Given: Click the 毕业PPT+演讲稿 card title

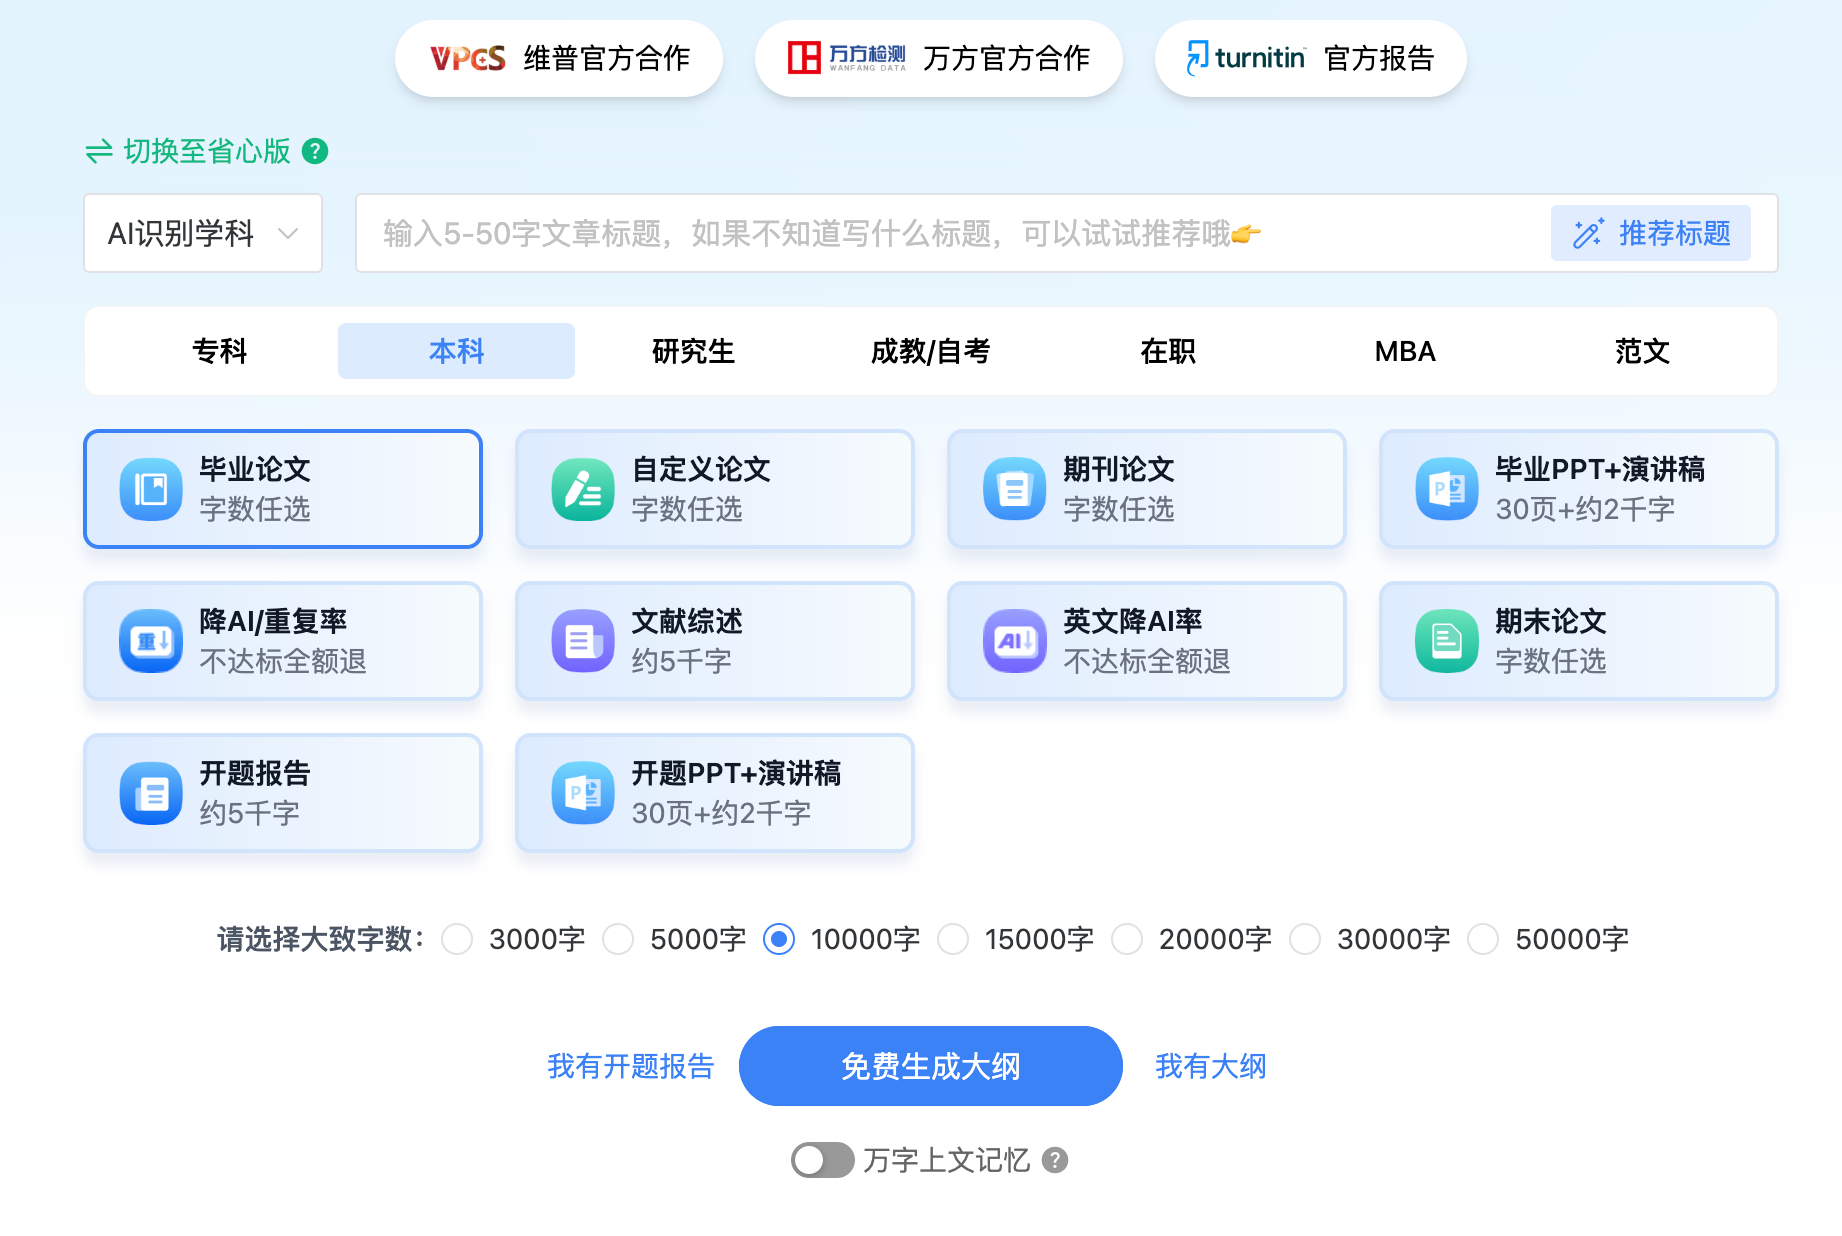Looking at the screenshot, I should click(x=1600, y=469).
